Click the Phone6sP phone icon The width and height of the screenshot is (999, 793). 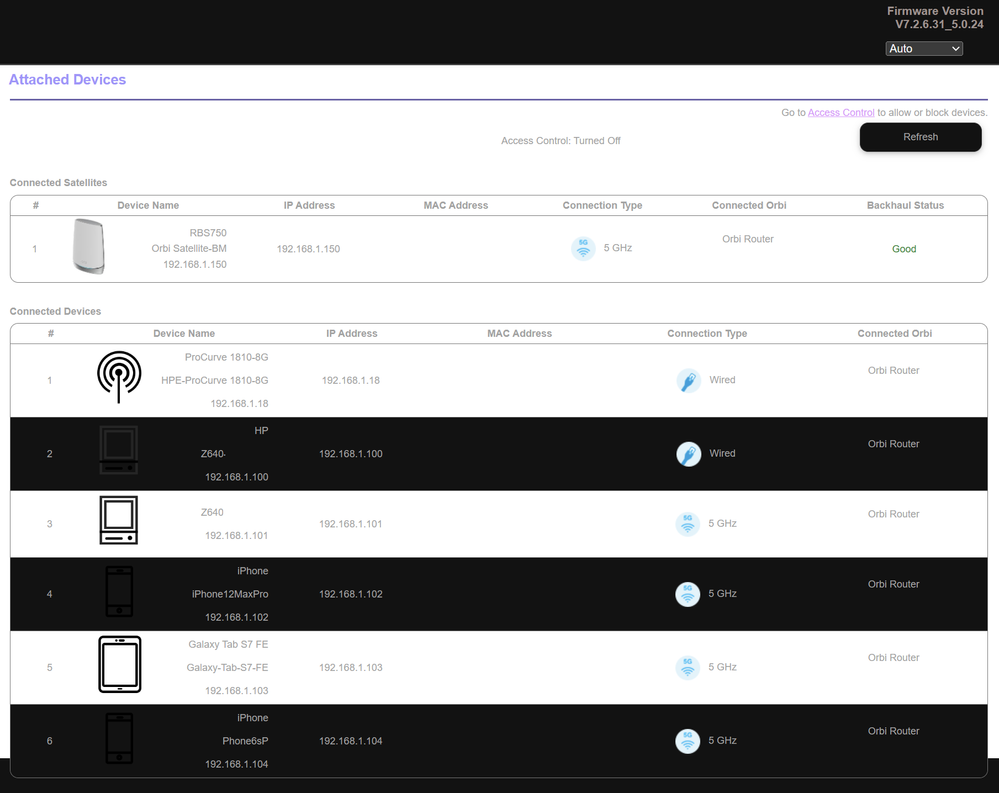pyautogui.click(x=118, y=739)
